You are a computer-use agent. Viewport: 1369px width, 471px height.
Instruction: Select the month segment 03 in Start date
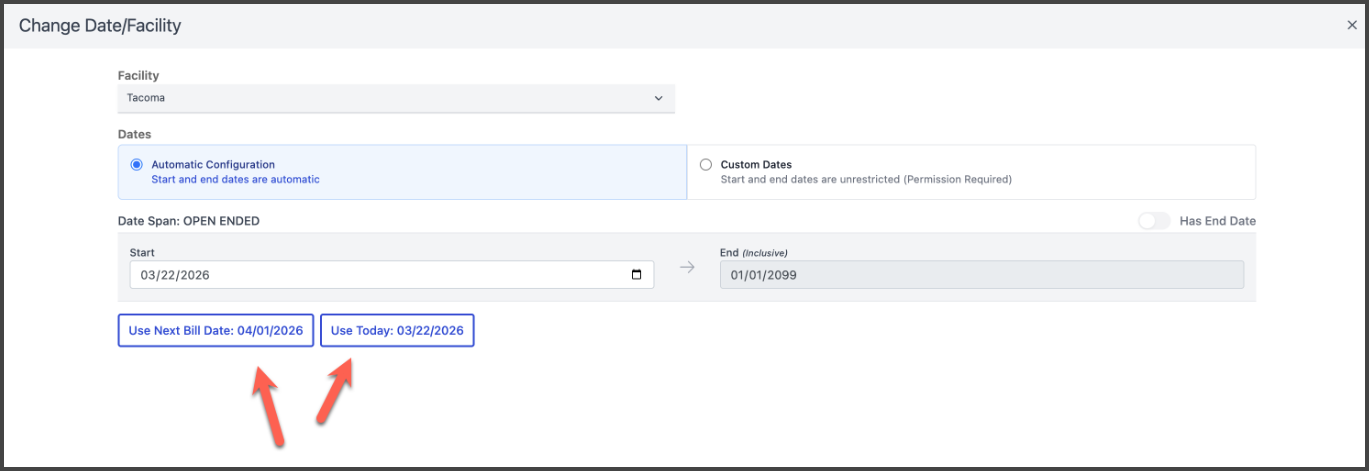[x=149, y=275]
